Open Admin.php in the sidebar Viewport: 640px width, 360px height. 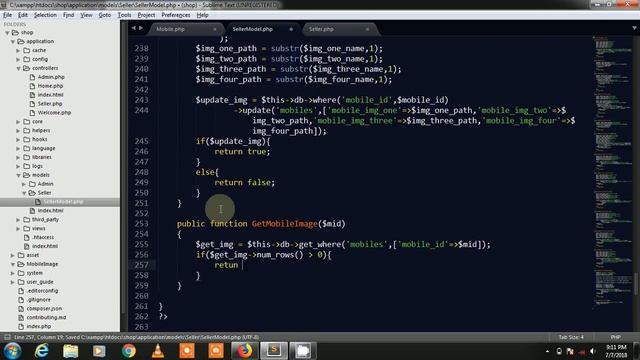(51, 77)
